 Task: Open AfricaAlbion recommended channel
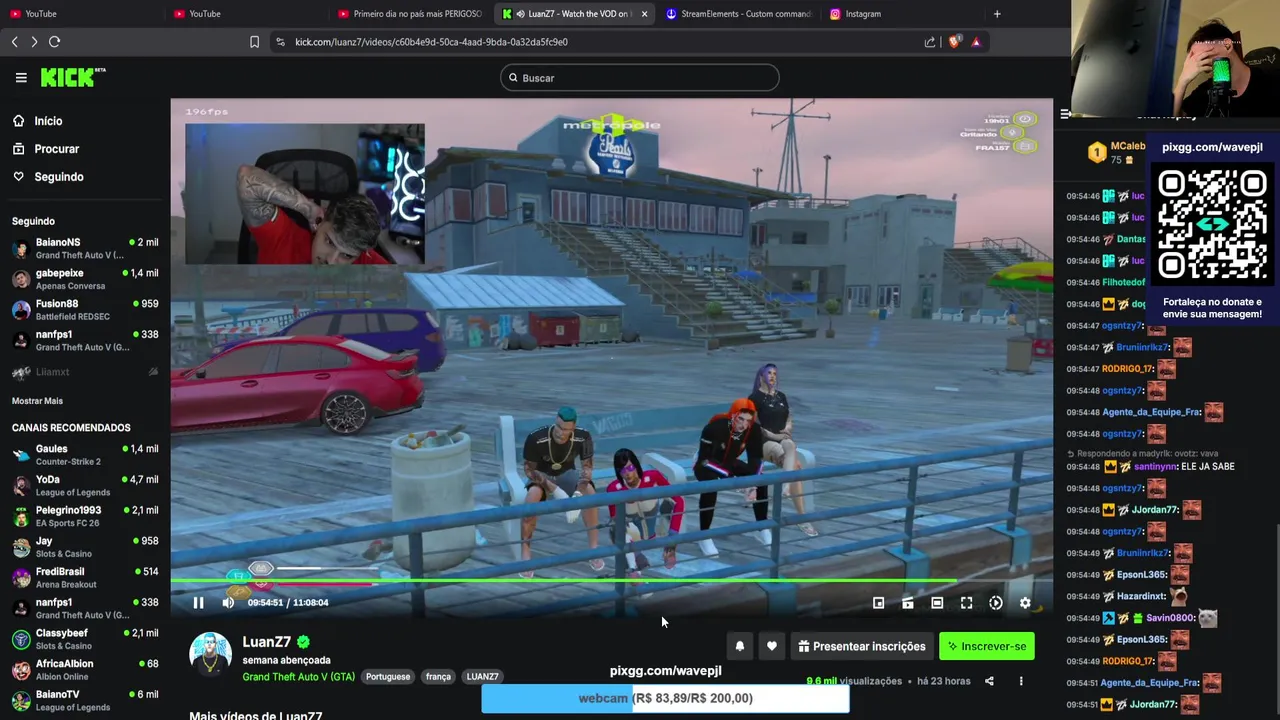tap(84, 669)
